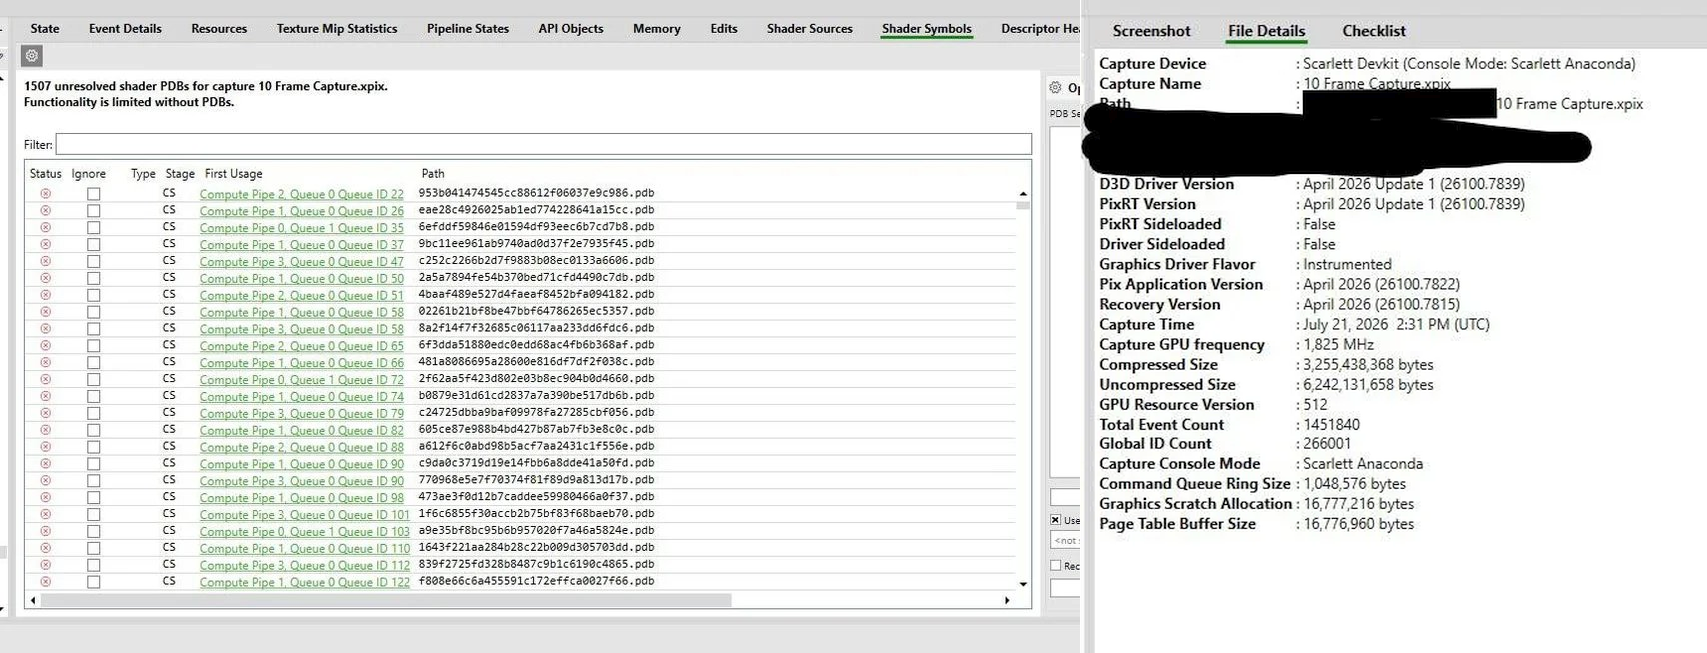Tick Ignore checkbox for Queue ID 35 row
Image resolution: width=1707 pixels, height=653 pixels.
93,228
